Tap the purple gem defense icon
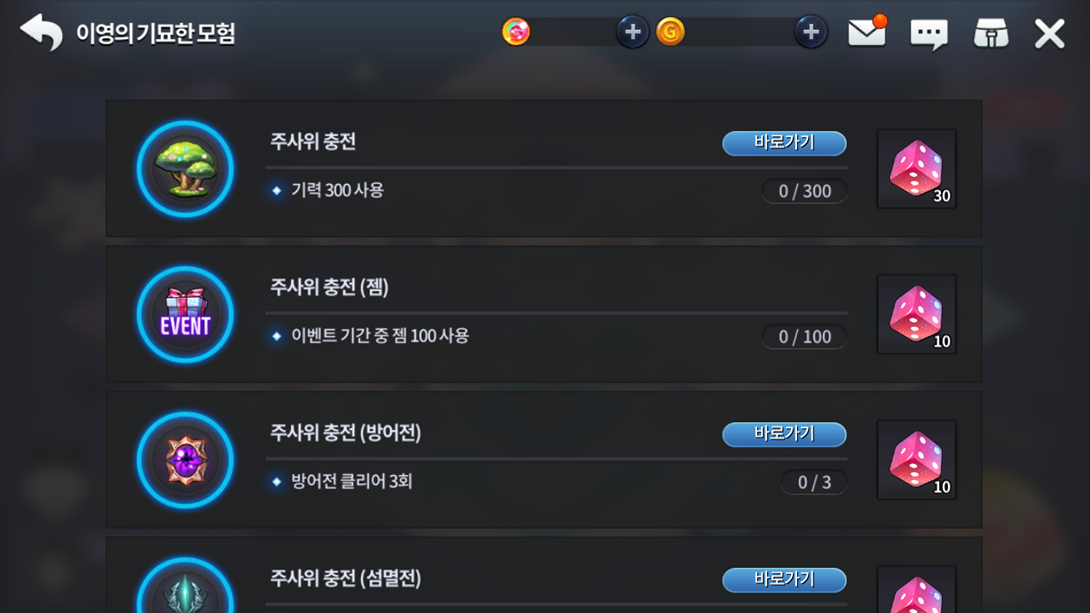 (x=185, y=460)
